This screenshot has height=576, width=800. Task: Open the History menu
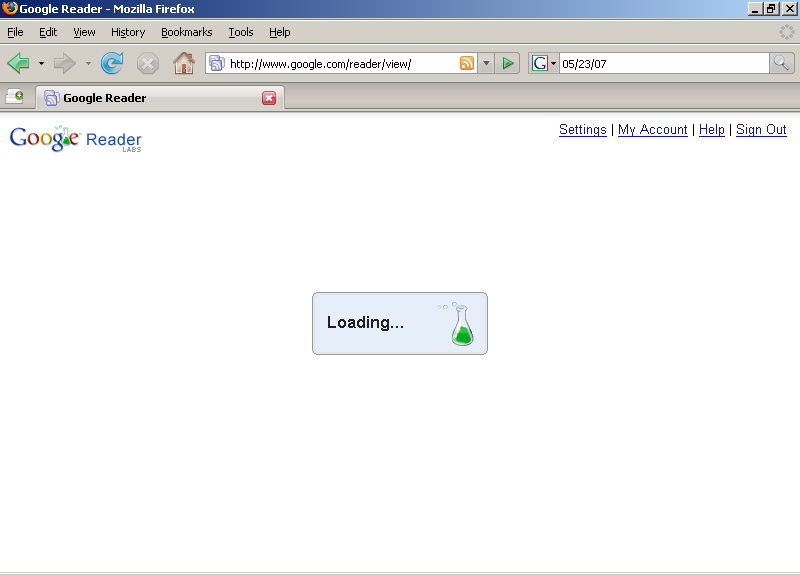pyautogui.click(x=128, y=32)
